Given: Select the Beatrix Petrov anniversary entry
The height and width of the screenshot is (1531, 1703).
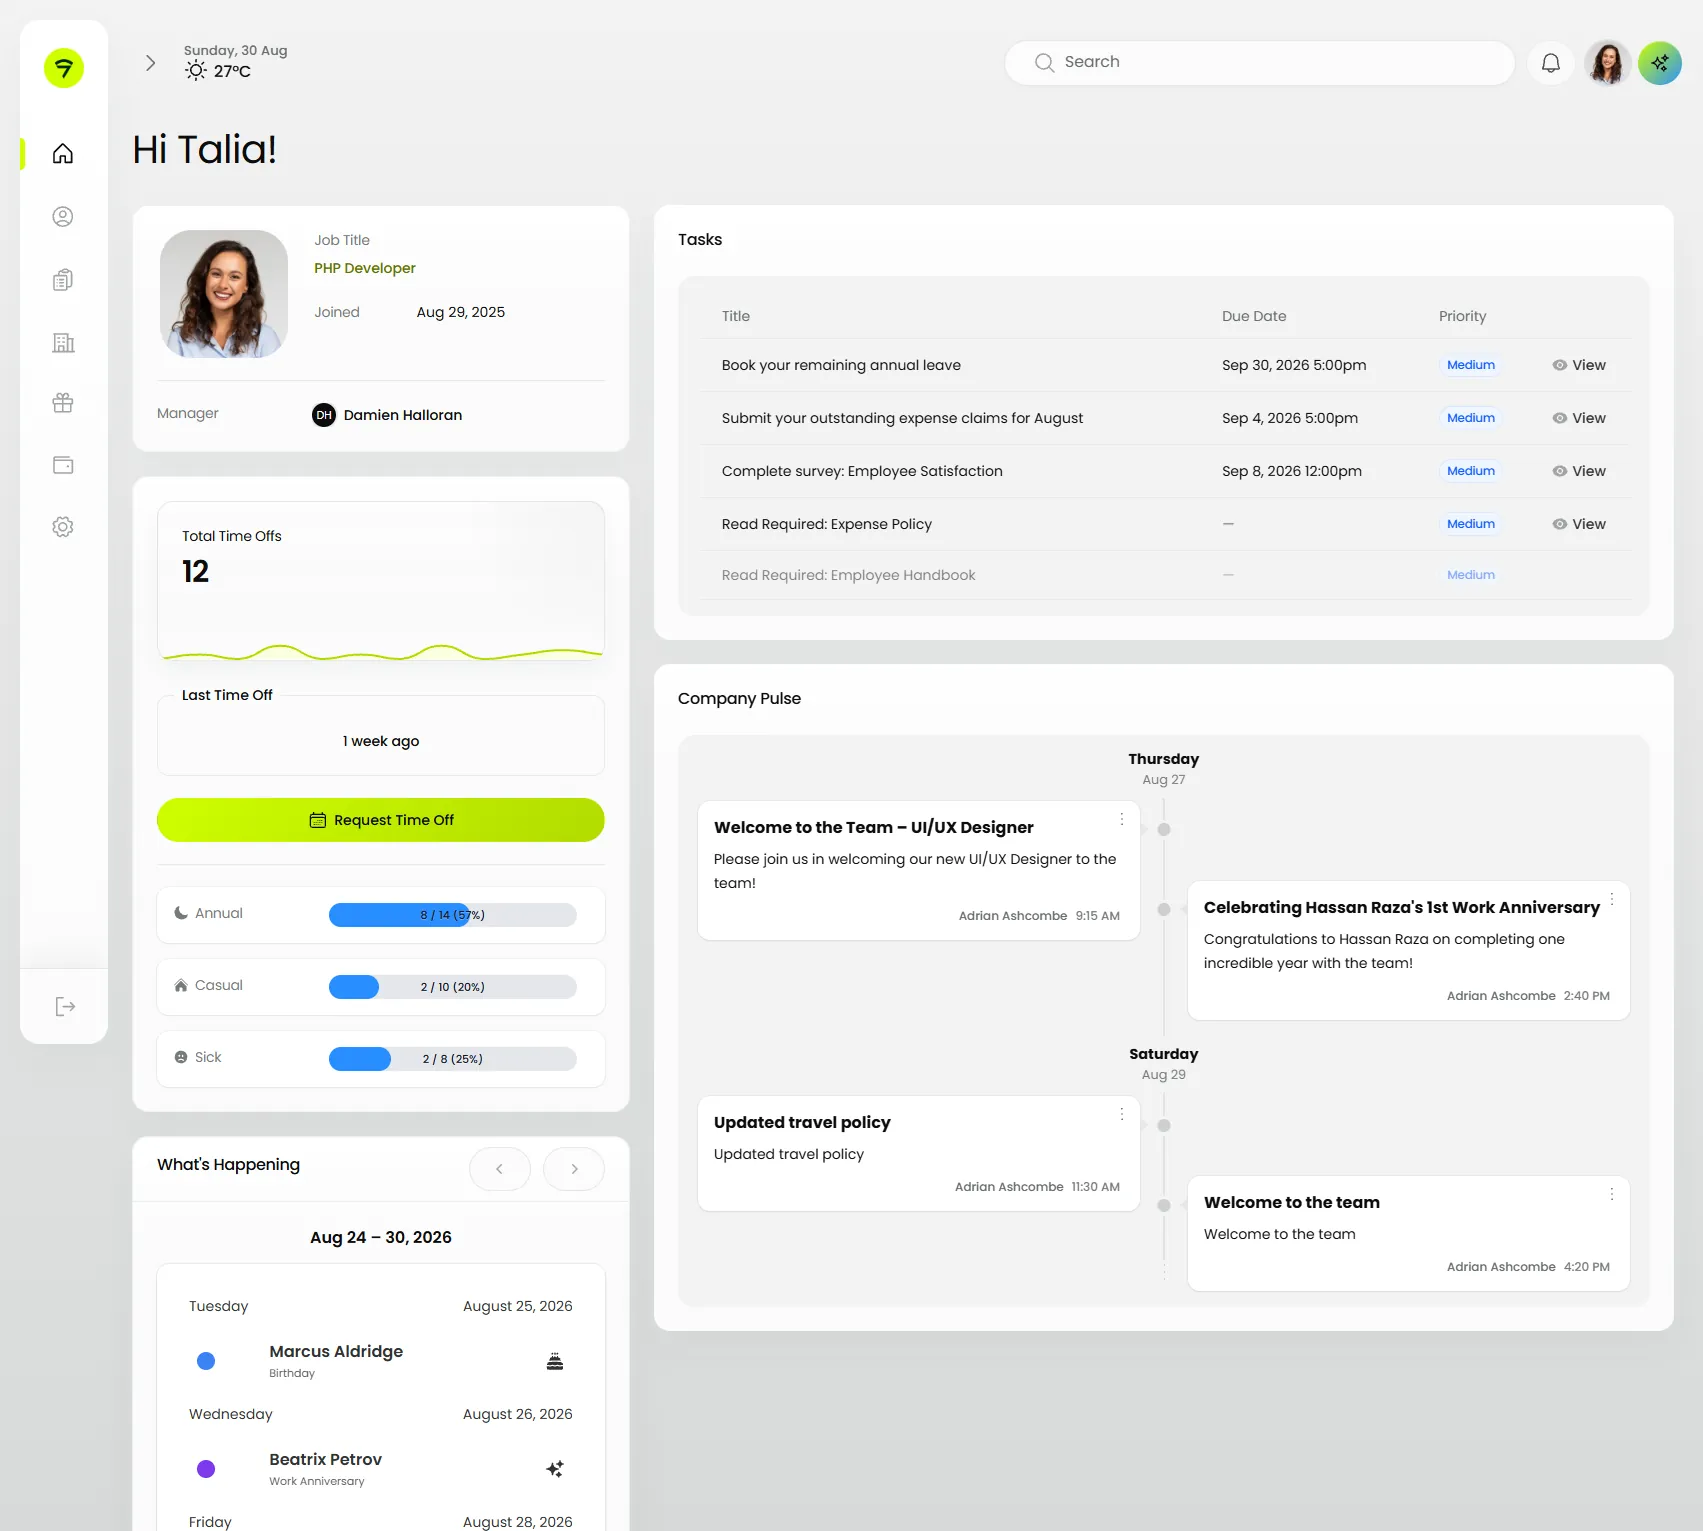Looking at the screenshot, I should point(381,1469).
